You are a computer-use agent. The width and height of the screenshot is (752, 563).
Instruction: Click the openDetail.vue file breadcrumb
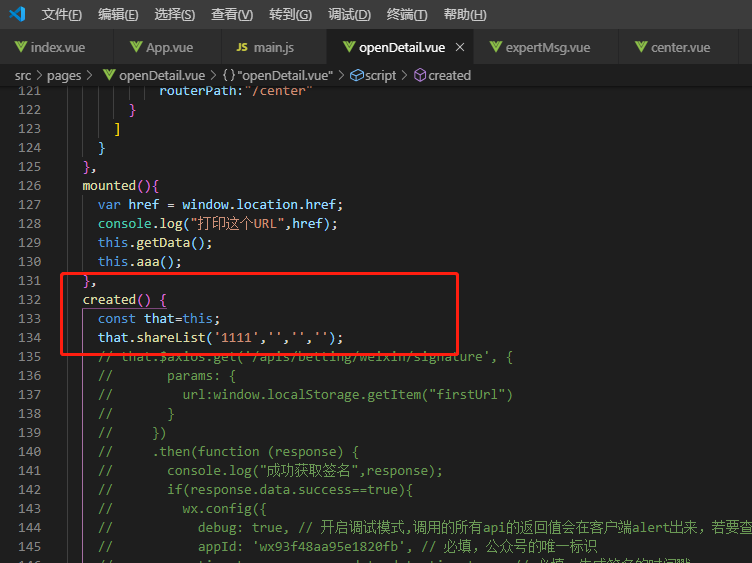(162, 76)
